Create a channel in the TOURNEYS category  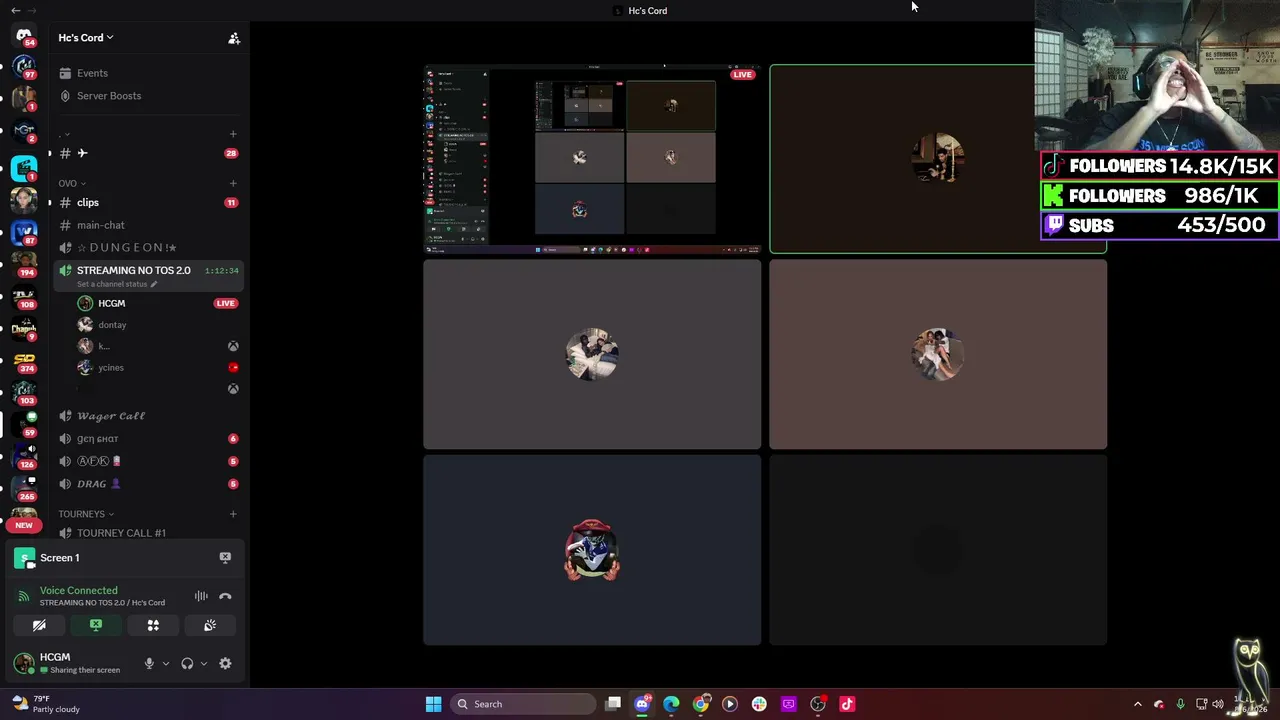point(233,514)
